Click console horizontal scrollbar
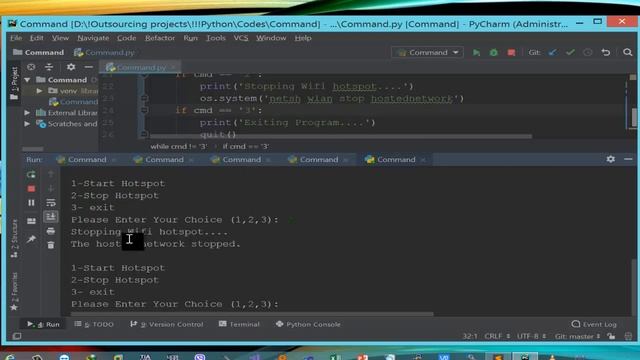Viewport: 640px width, 360px height. [252, 314]
